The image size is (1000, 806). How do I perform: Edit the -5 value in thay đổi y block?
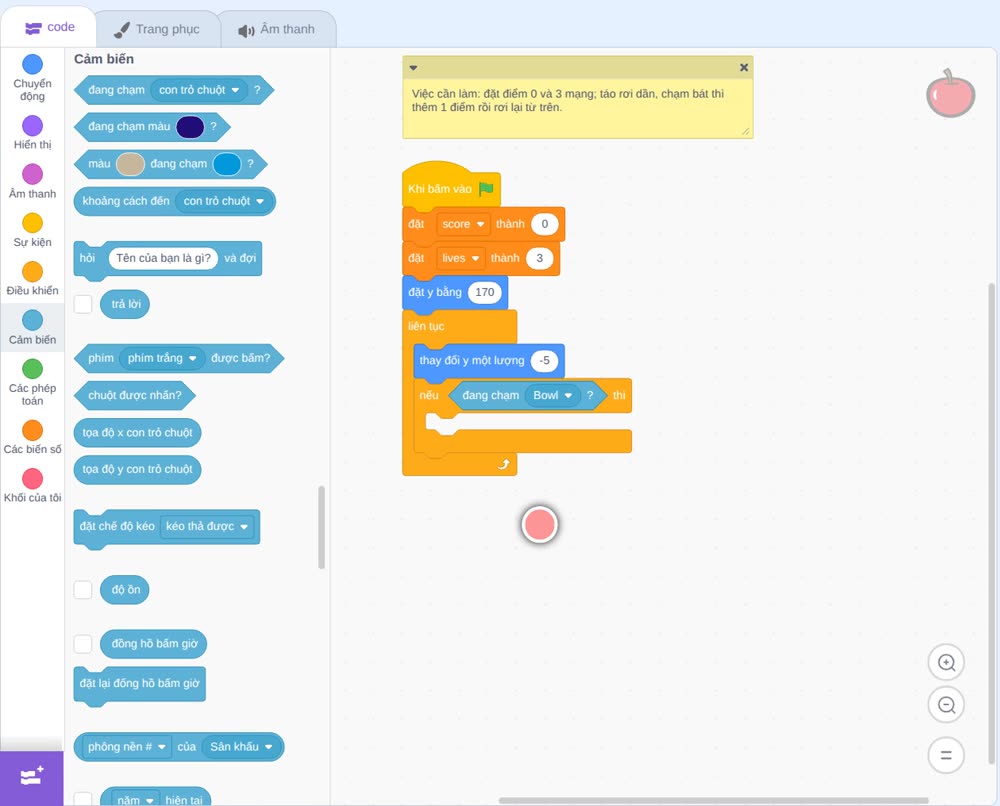click(544, 361)
